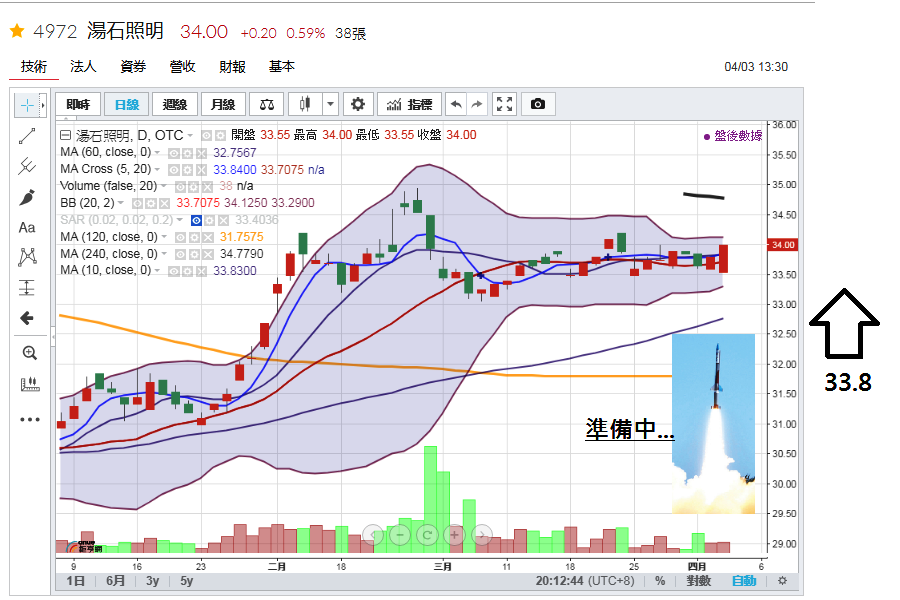Select the 月線 monthly interval button

[223, 104]
